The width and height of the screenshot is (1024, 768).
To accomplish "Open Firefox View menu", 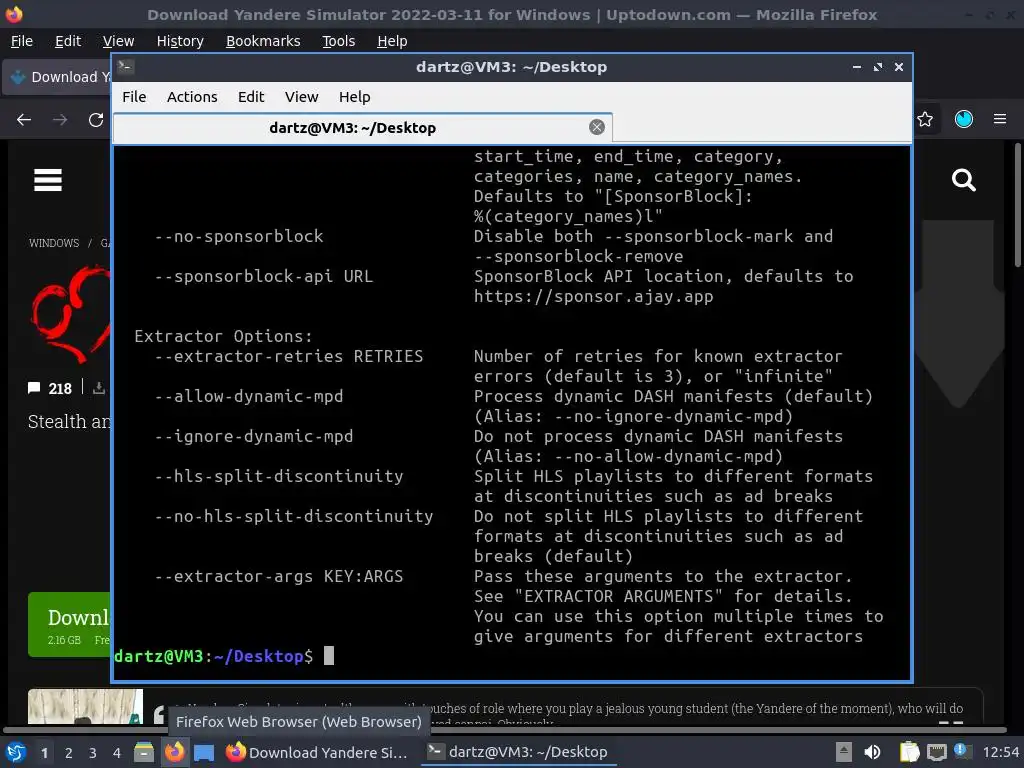I will coord(118,41).
